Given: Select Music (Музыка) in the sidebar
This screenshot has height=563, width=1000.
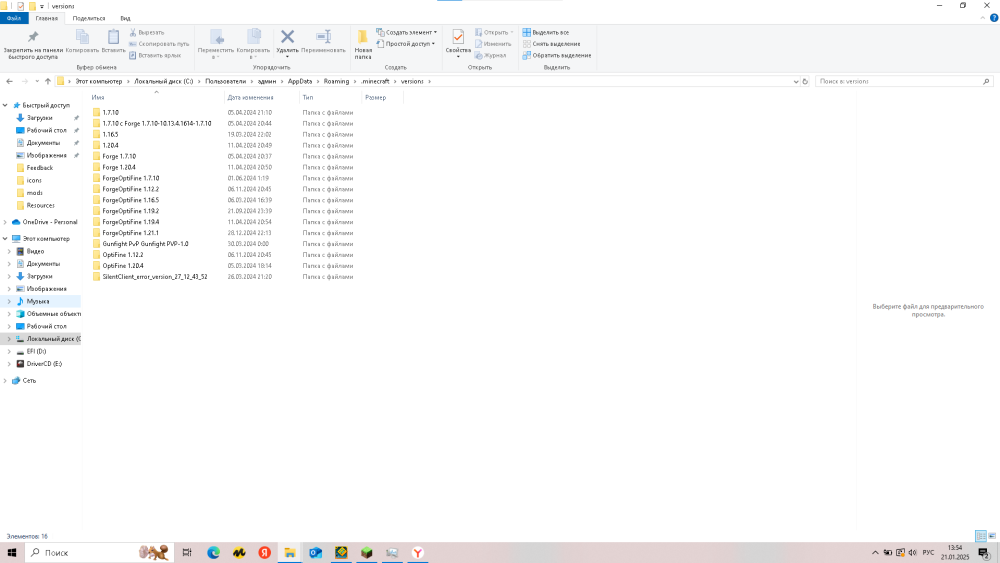Looking at the screenshot, I should (38, 301).
